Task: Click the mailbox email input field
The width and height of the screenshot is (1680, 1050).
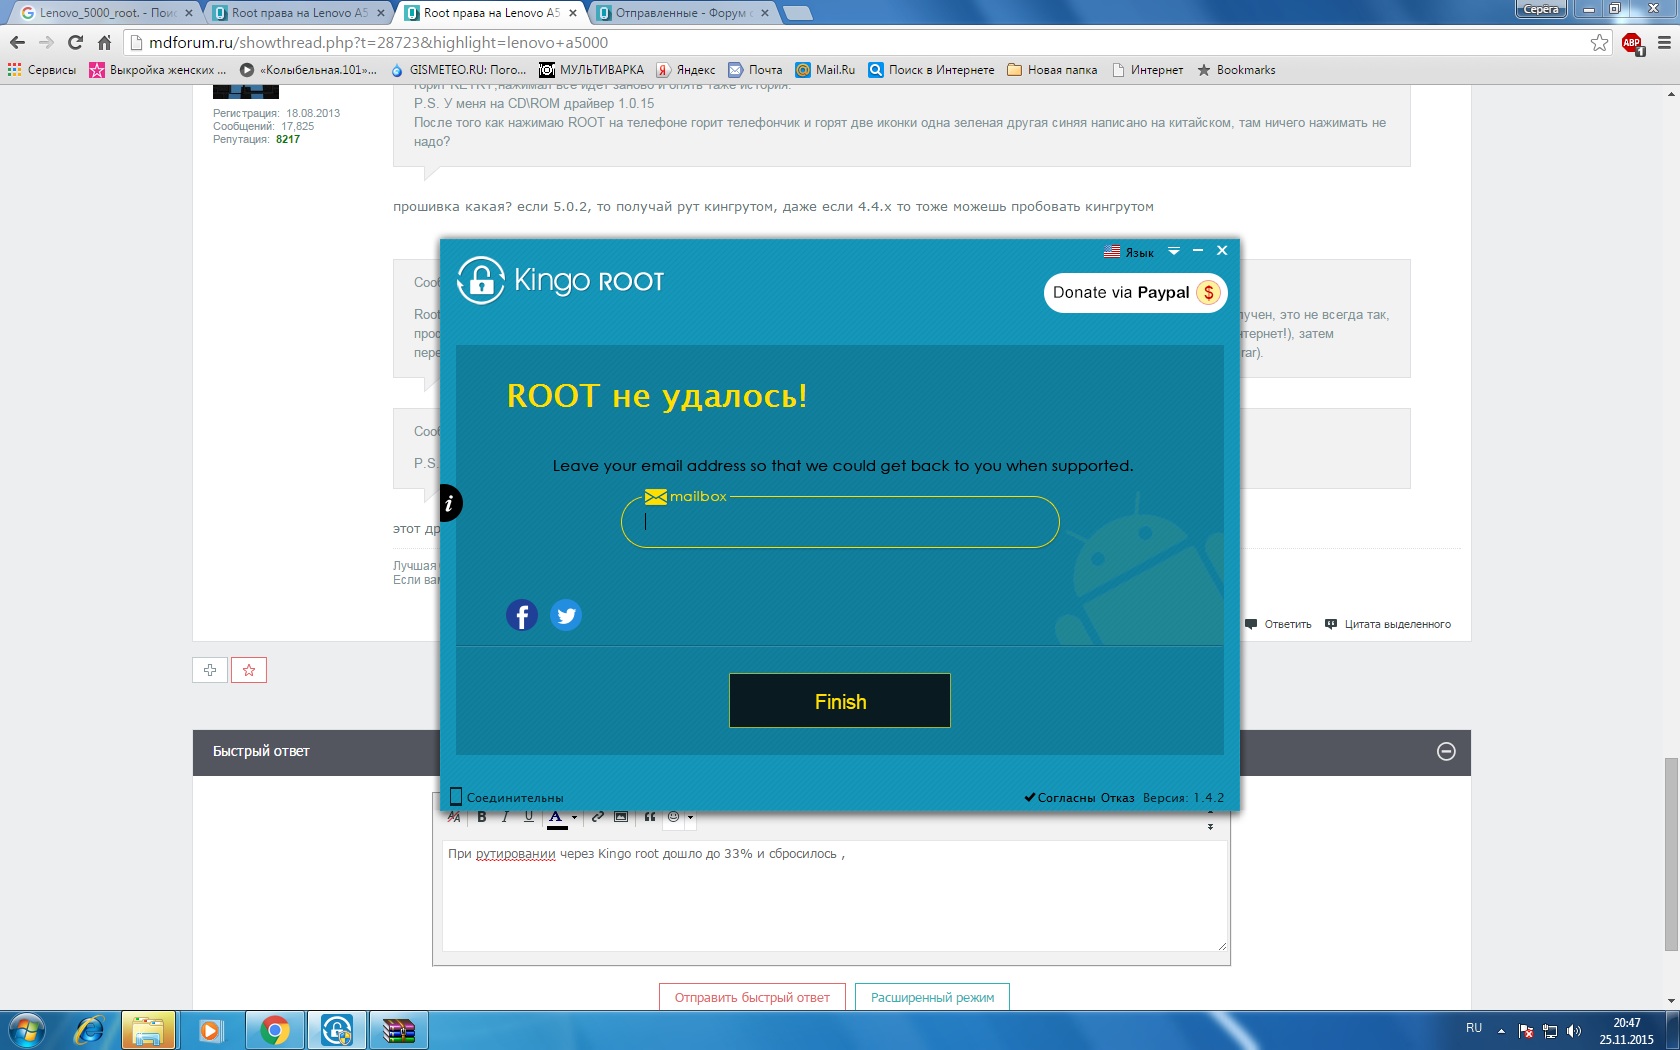Action: [x=839, y=522]
